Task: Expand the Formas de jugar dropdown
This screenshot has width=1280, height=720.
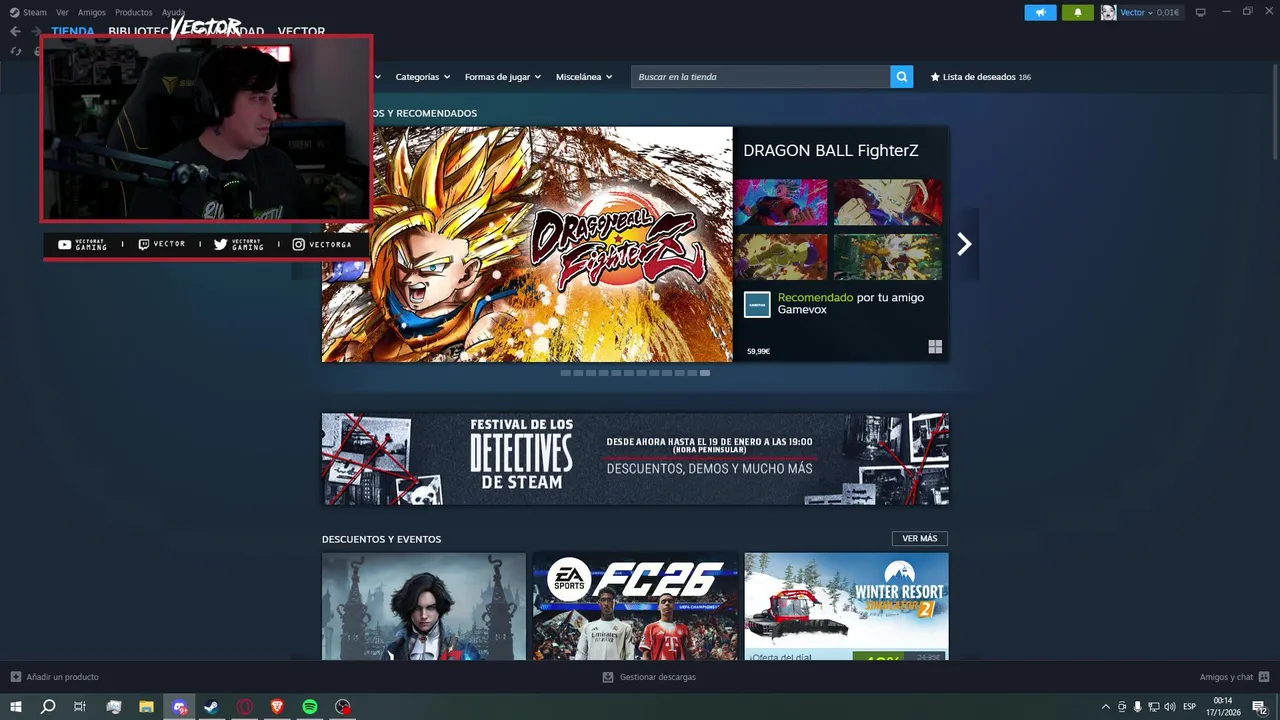Action: point(503,77)
